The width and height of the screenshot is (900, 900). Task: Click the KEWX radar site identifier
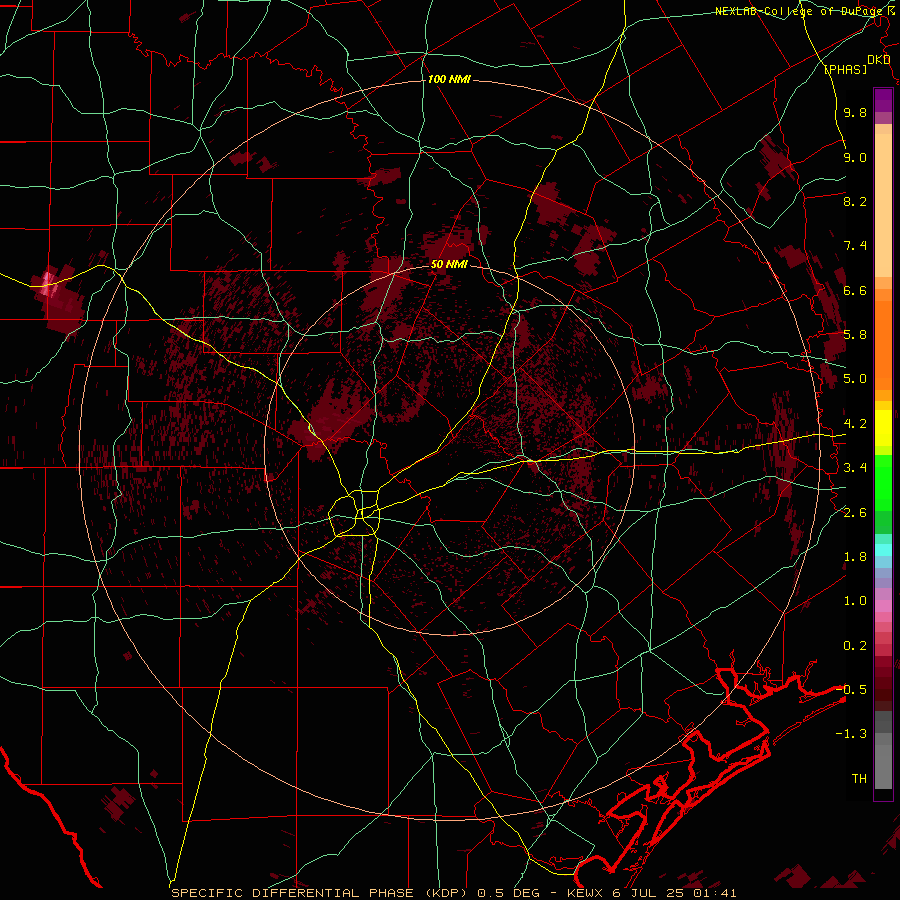[x=587, y=893]
